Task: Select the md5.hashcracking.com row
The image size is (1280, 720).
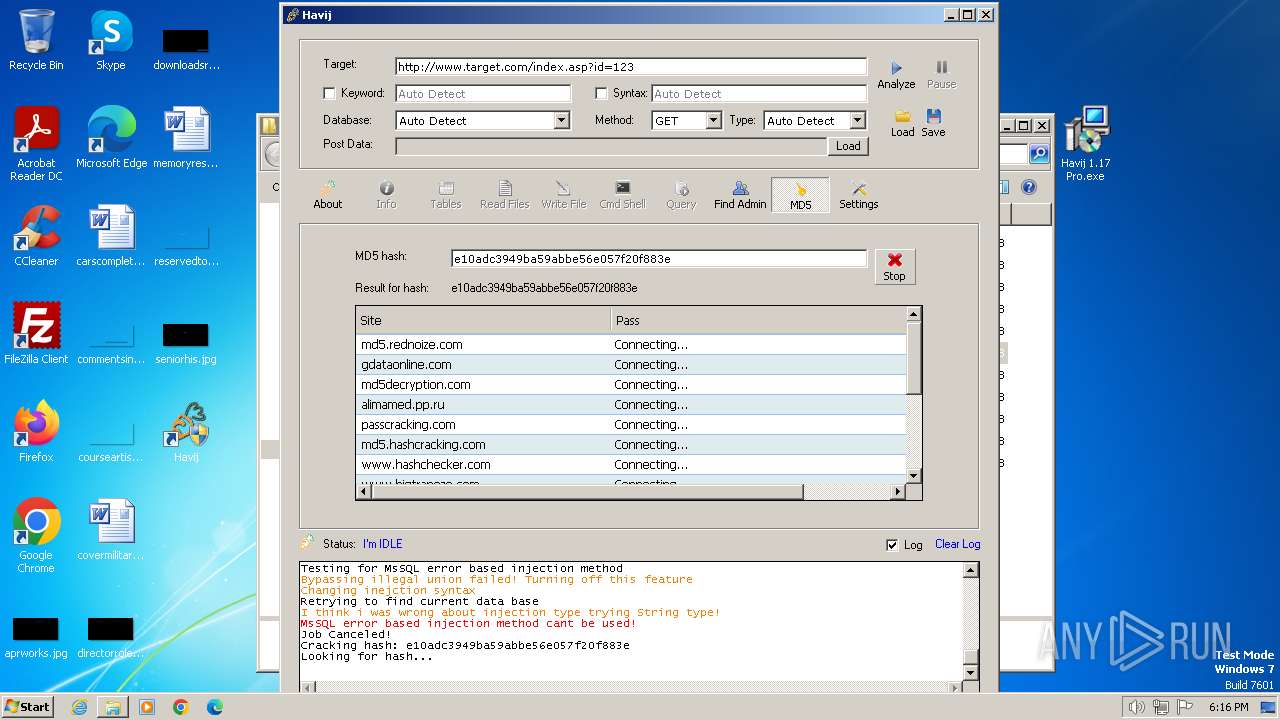Action: click(631, 444)
